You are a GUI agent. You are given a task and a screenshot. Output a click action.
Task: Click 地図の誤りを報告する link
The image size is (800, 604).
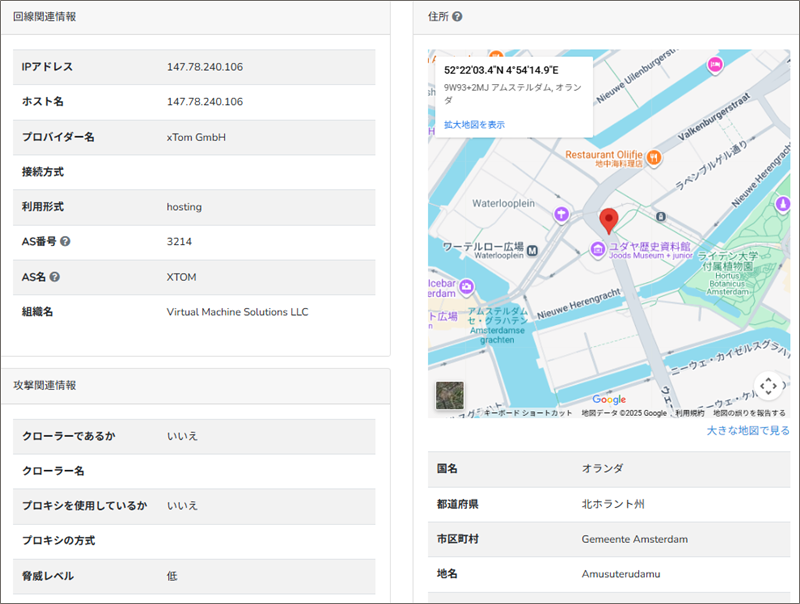click(749, 413)
